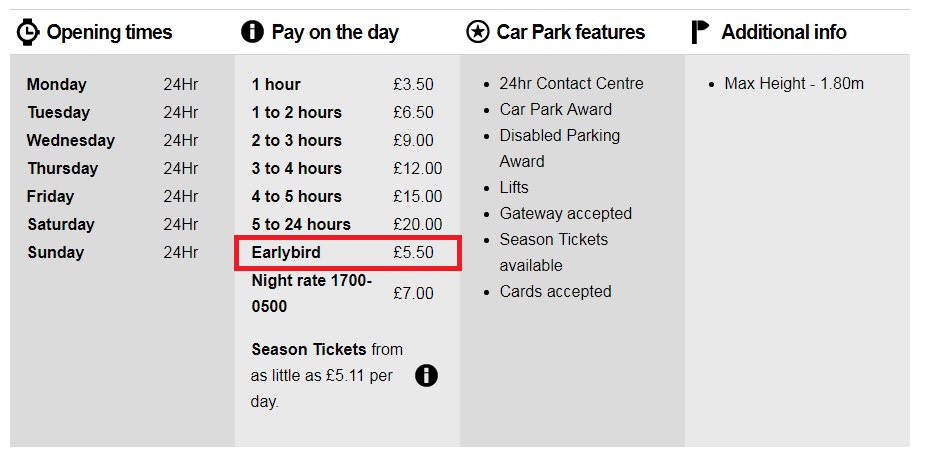Image resolution: width=936 pixels, height=456 pixels.
Task: Select the Additional info heading
Action: [x=784, y=32]
